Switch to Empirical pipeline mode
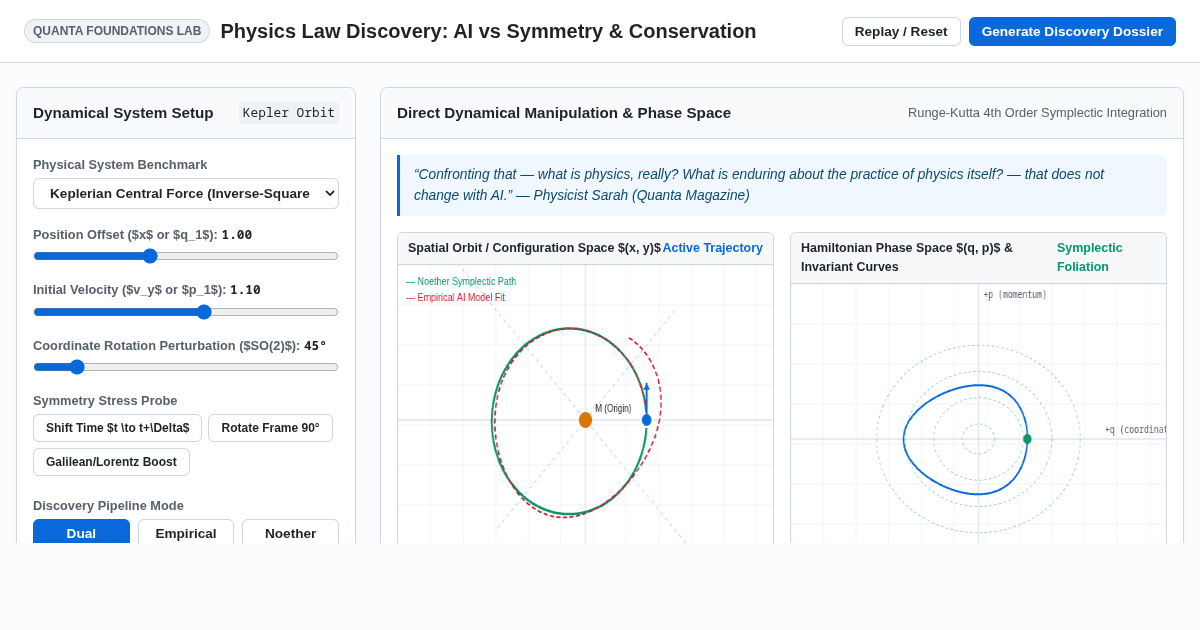This screenshot has width=1200, height=630. pos(186,533)
